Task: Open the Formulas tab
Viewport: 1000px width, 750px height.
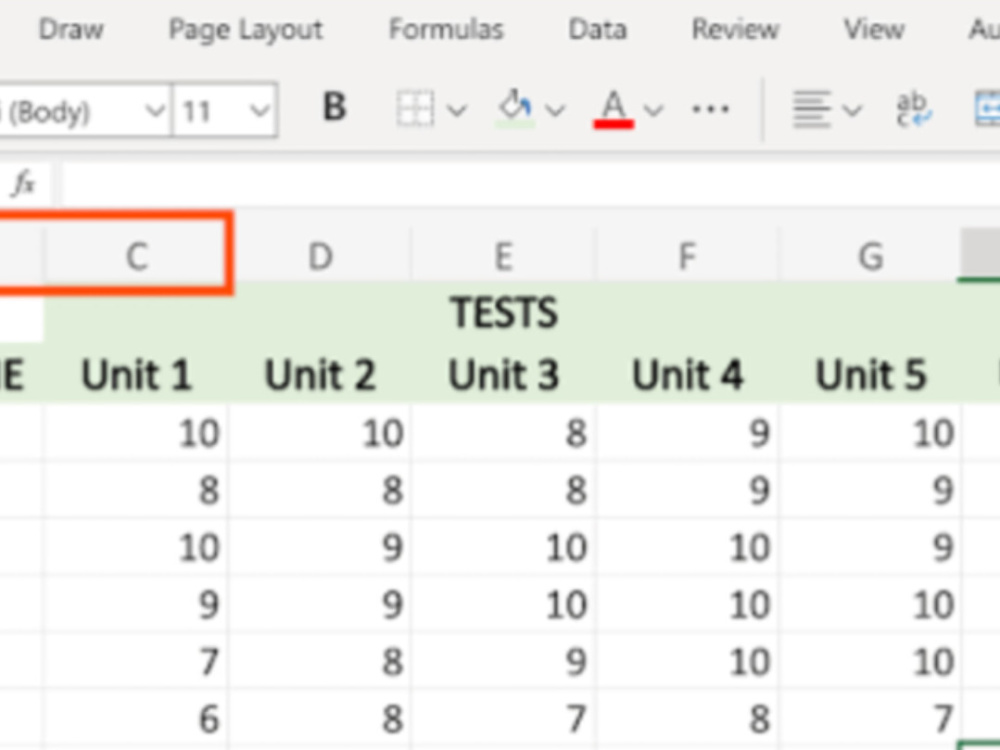Action: (x=446, y=29)
